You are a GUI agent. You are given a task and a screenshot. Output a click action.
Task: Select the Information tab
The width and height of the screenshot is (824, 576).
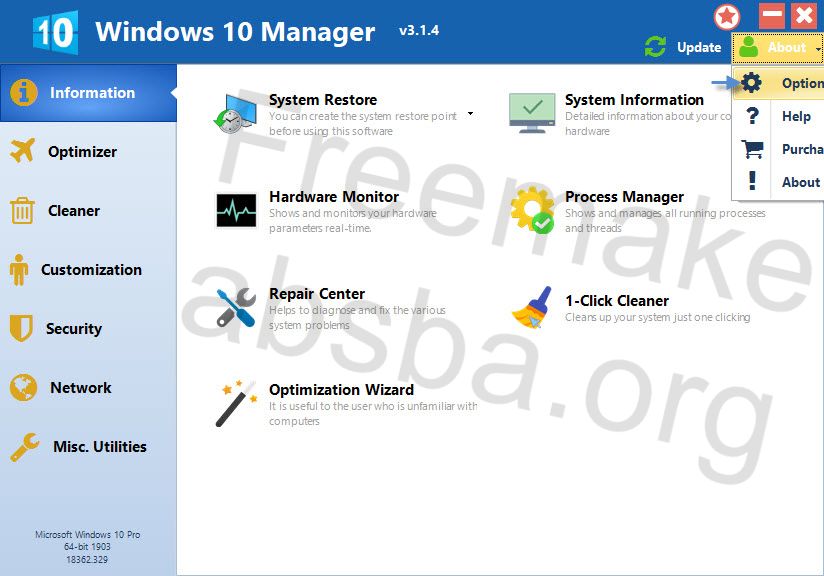click(x=88, y=93)
